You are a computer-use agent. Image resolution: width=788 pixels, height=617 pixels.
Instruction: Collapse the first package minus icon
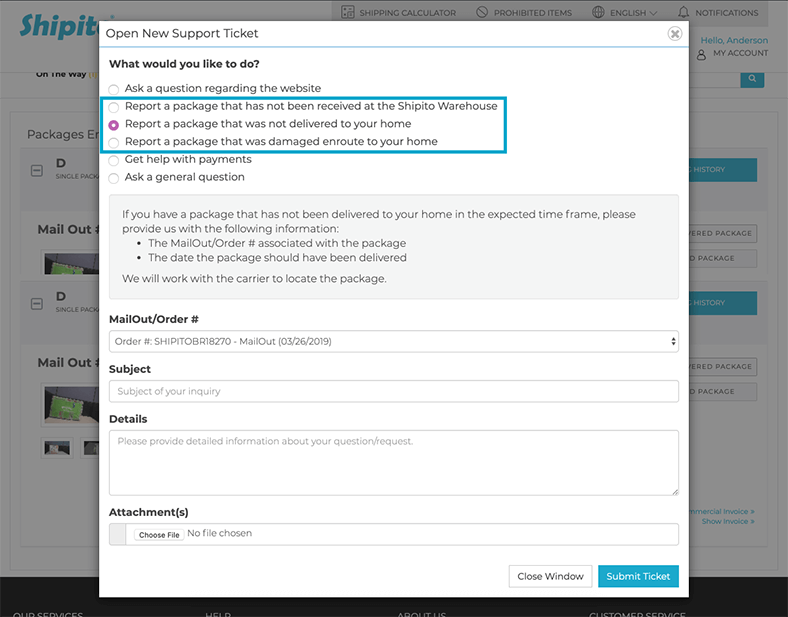[37, 171]
